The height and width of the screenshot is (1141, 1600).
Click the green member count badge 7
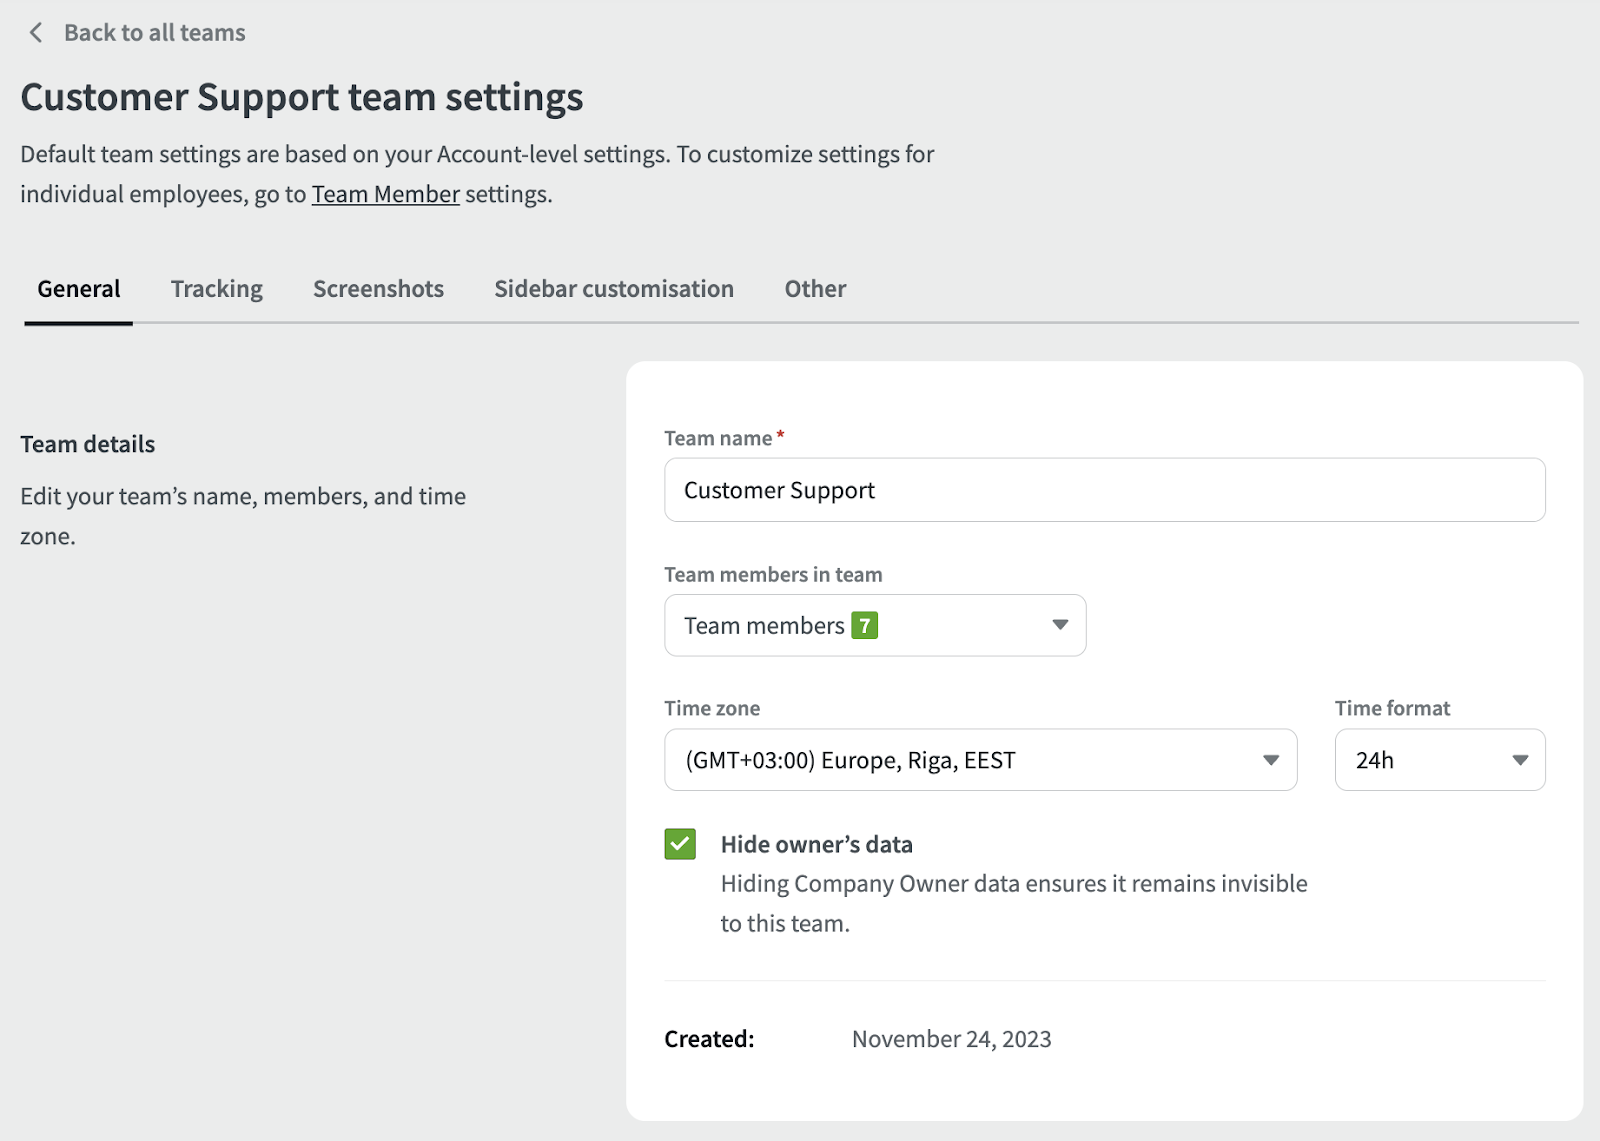click(x=864, y=626)
